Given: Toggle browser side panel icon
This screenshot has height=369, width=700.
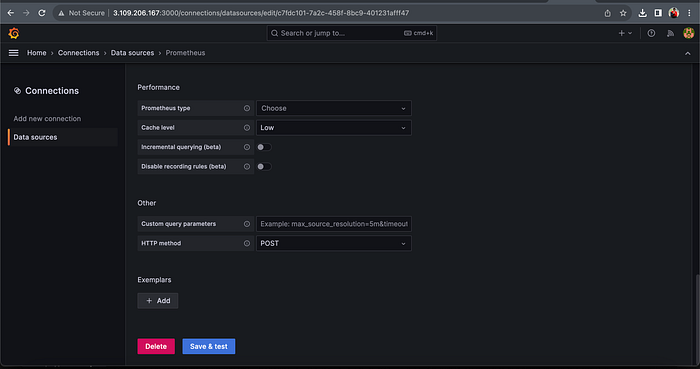Looking at the screenshot, I should click(x=658, y=13).
